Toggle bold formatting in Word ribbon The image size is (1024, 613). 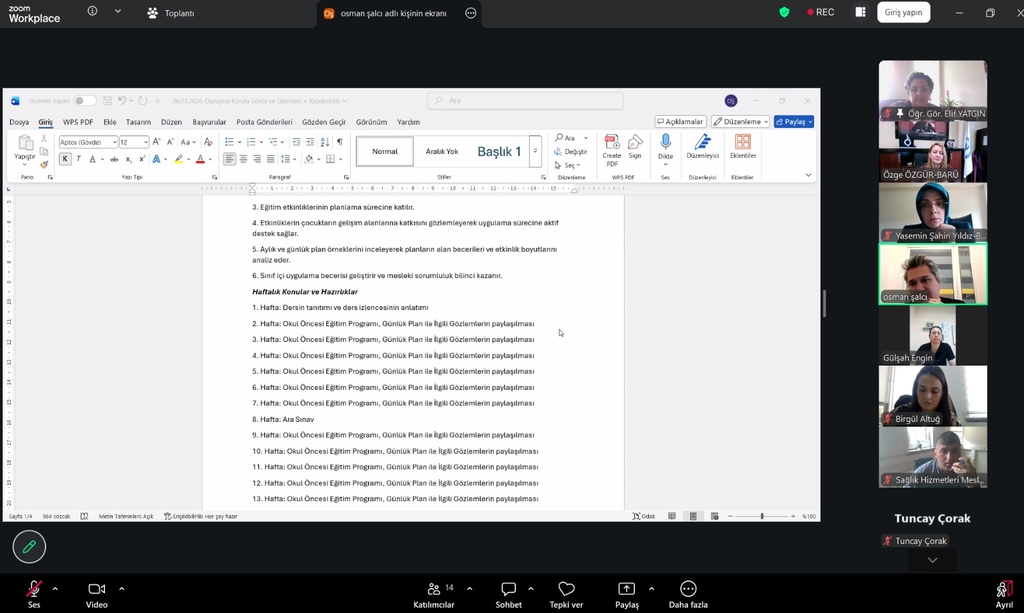coord(65,159)
